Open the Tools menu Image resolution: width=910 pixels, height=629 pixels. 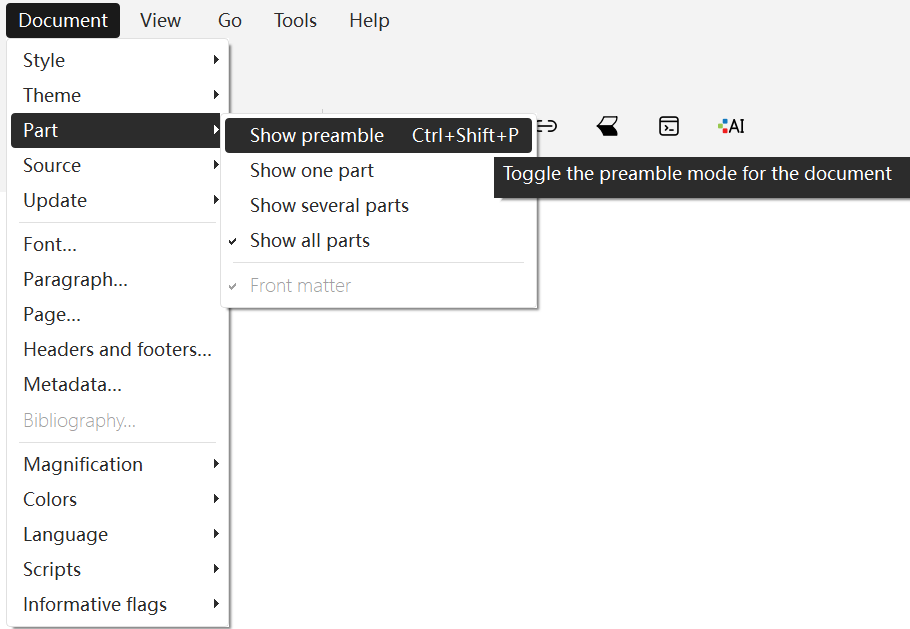(295, 21)
